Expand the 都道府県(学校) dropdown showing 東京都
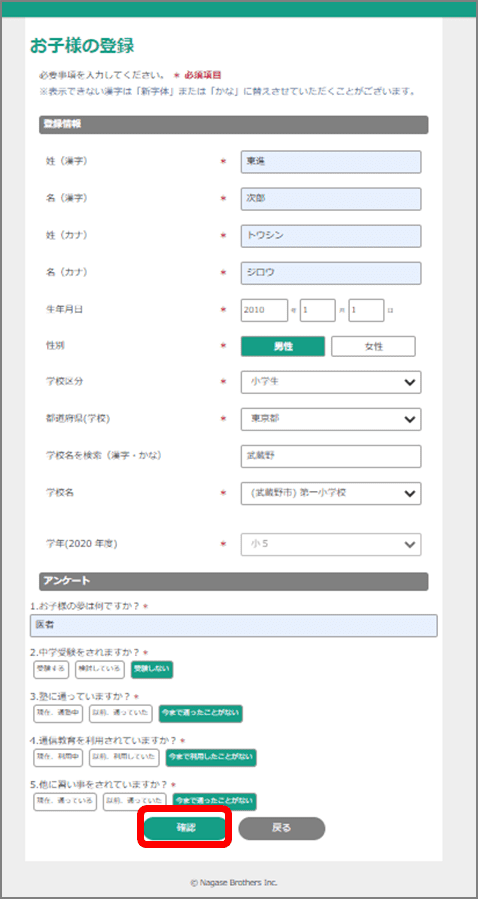The width and height of the screenshot is (478, 899). [331, 419]
